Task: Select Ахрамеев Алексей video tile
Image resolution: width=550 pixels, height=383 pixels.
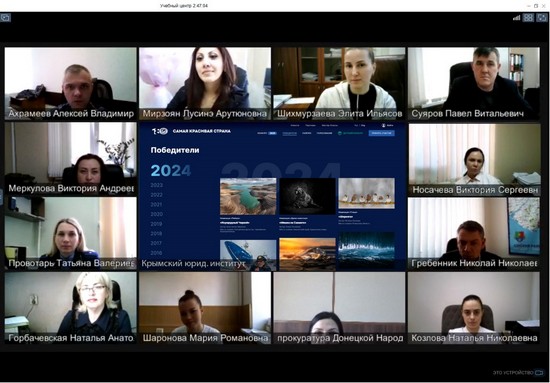Action: 71,83
